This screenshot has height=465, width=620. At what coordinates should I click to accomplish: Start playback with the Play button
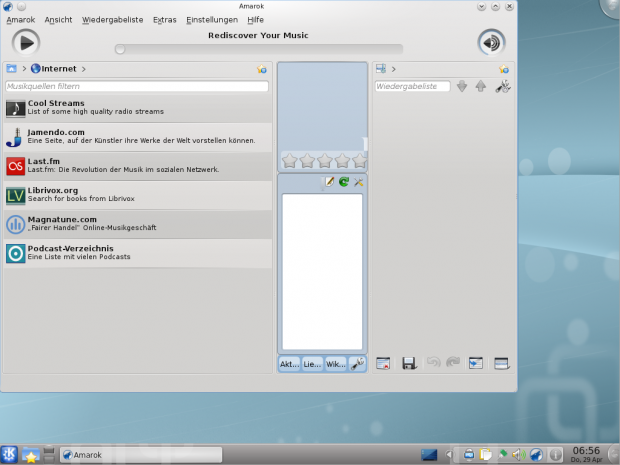point(26,43)
